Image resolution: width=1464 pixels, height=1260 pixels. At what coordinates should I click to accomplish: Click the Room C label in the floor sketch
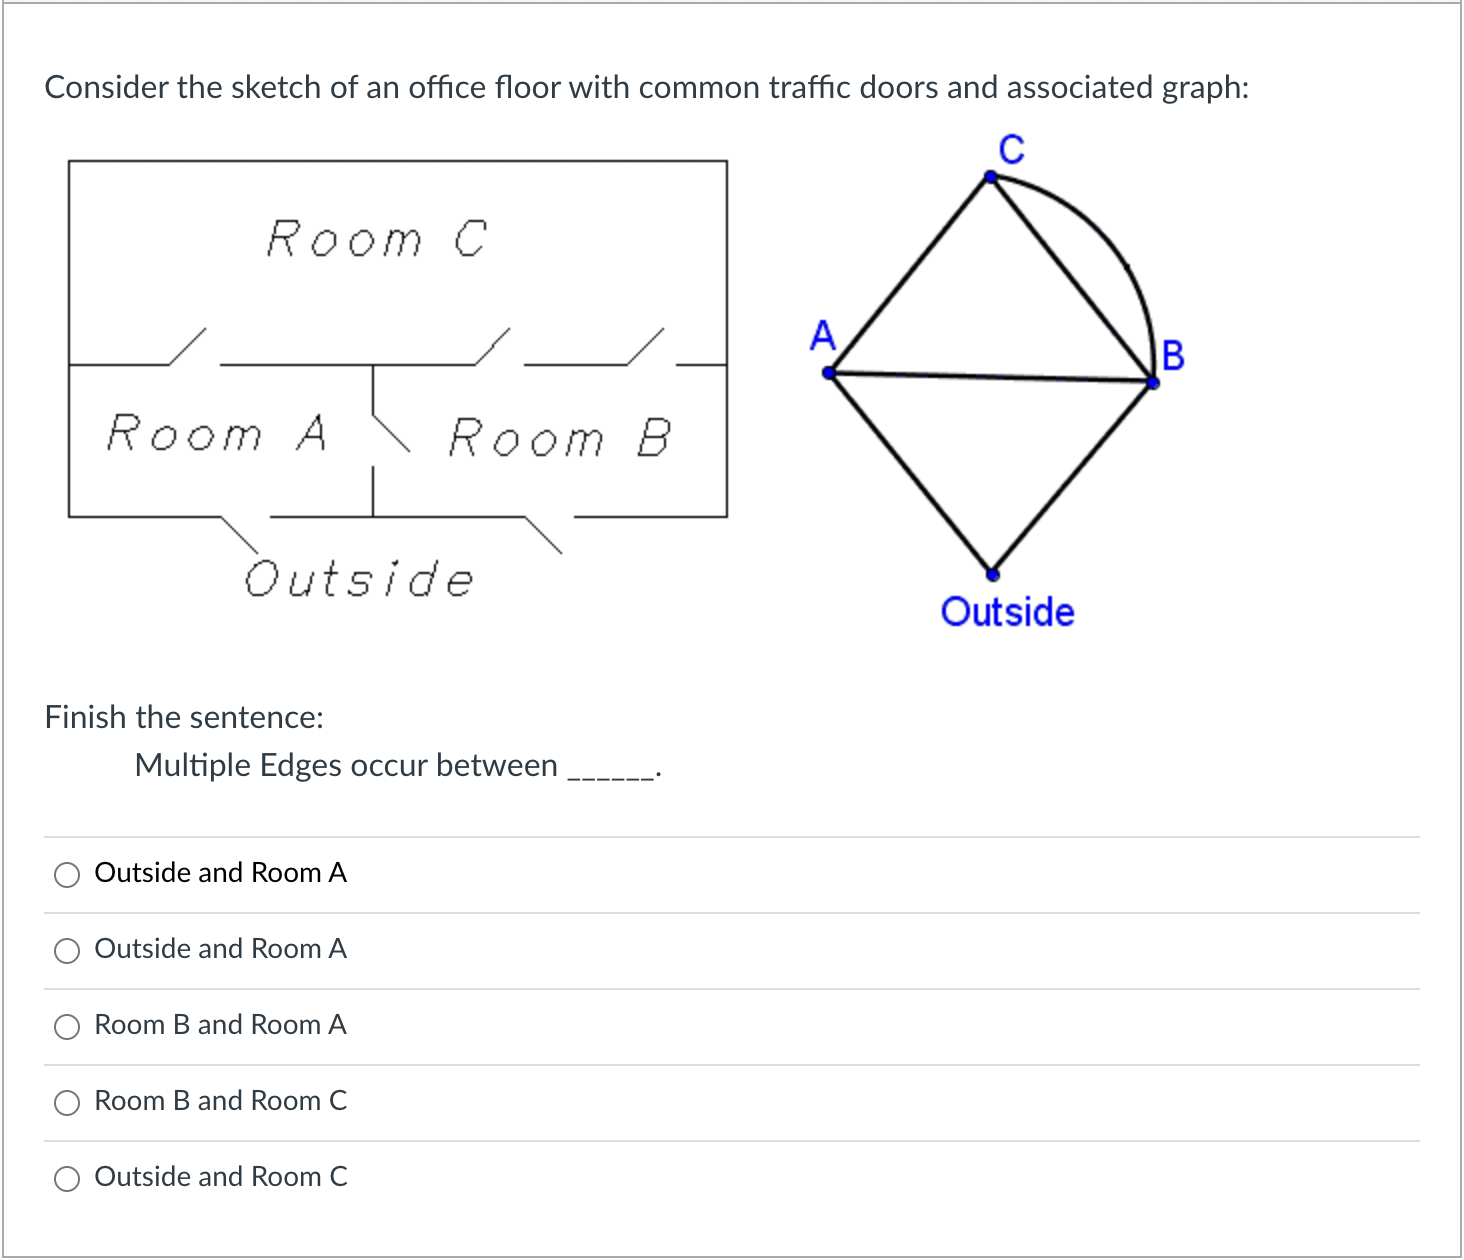[375, 238]
